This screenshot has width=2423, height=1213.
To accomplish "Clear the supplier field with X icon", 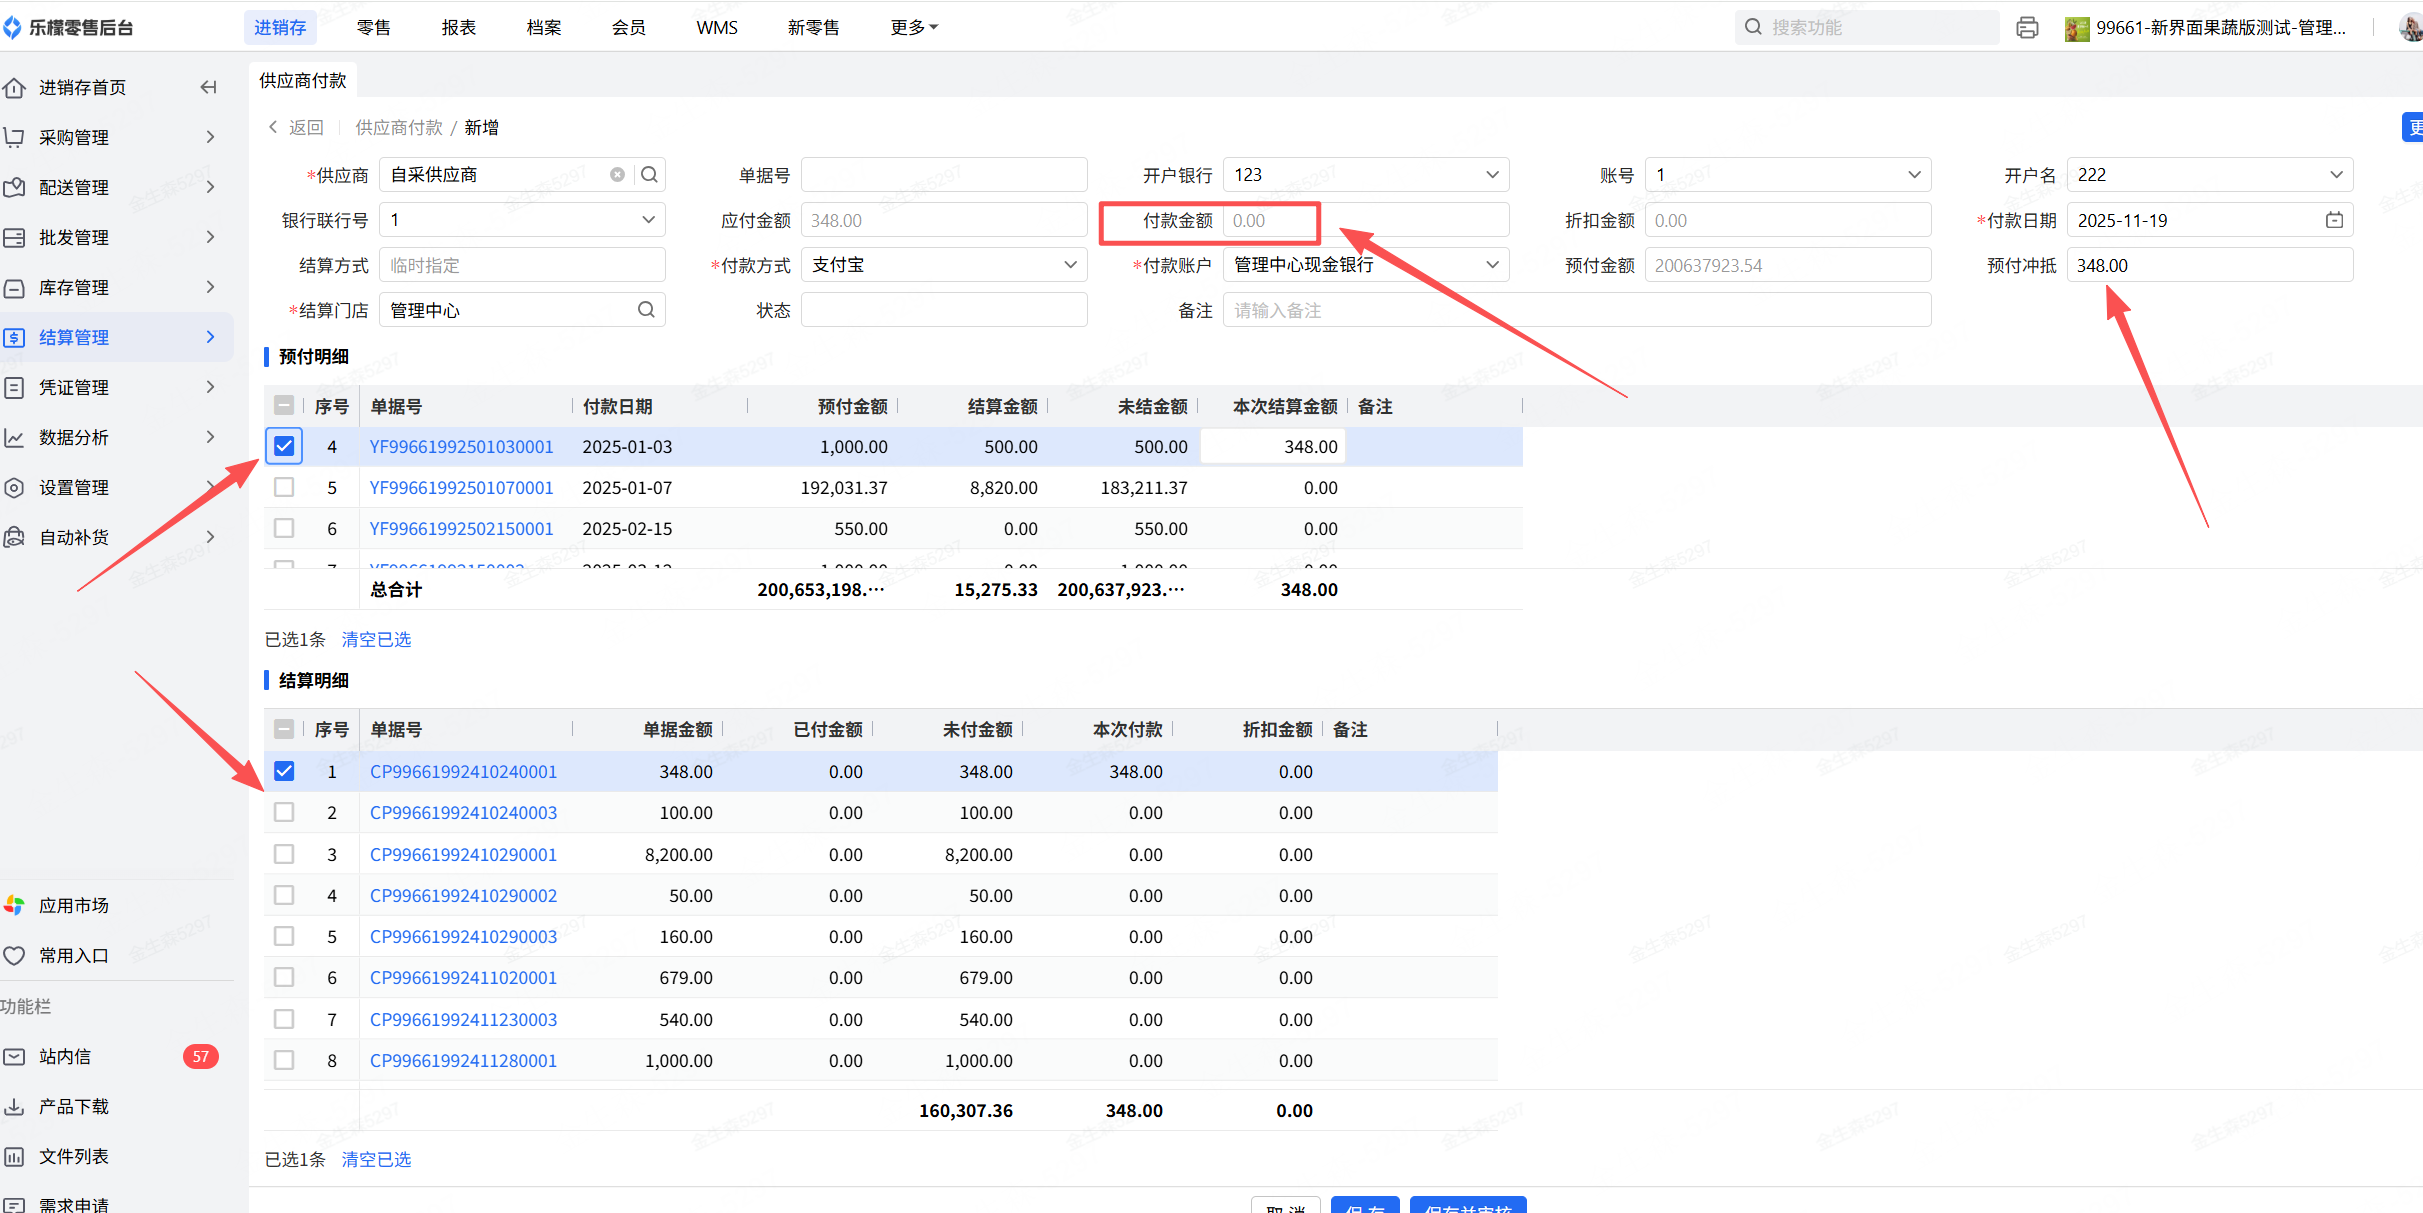I will click(x=617, y=175).
